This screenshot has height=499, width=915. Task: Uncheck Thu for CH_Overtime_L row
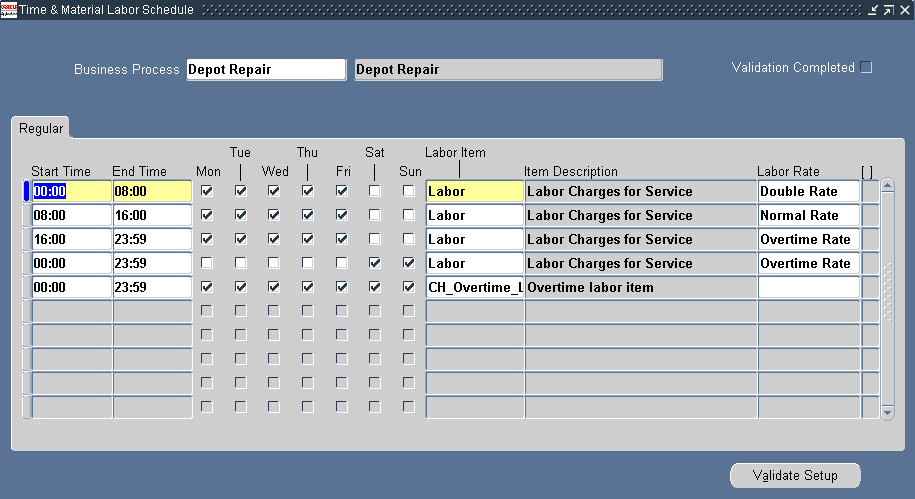[x=308, y=287]
